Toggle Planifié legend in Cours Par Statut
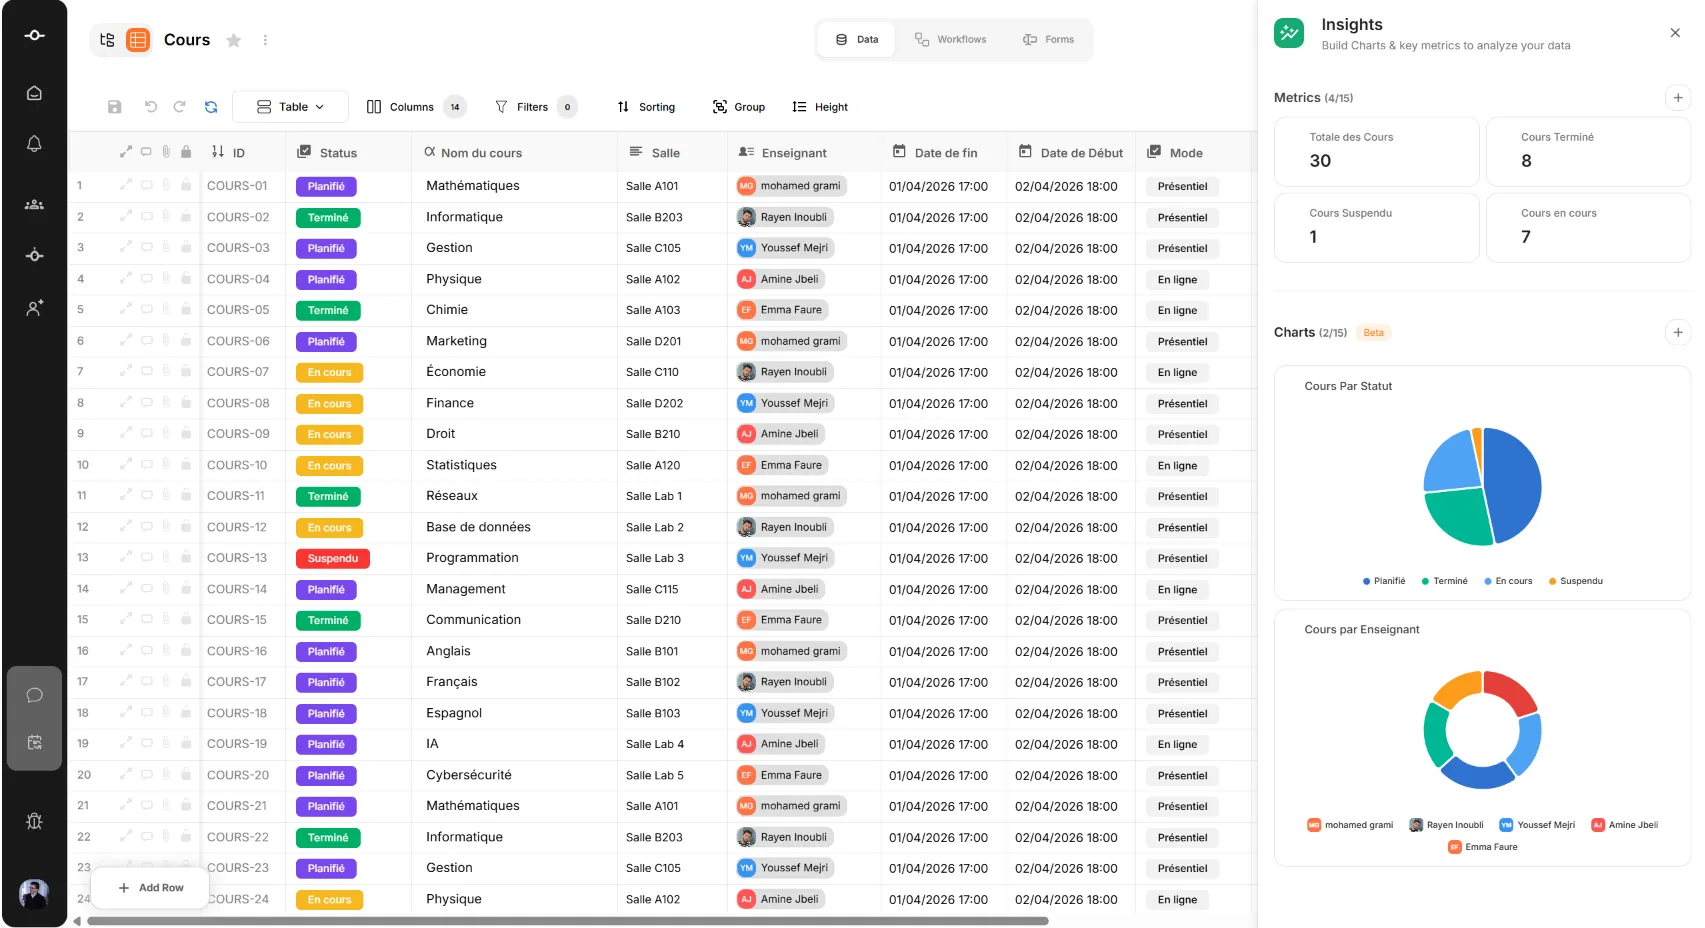 click(x=1384, y=581)
